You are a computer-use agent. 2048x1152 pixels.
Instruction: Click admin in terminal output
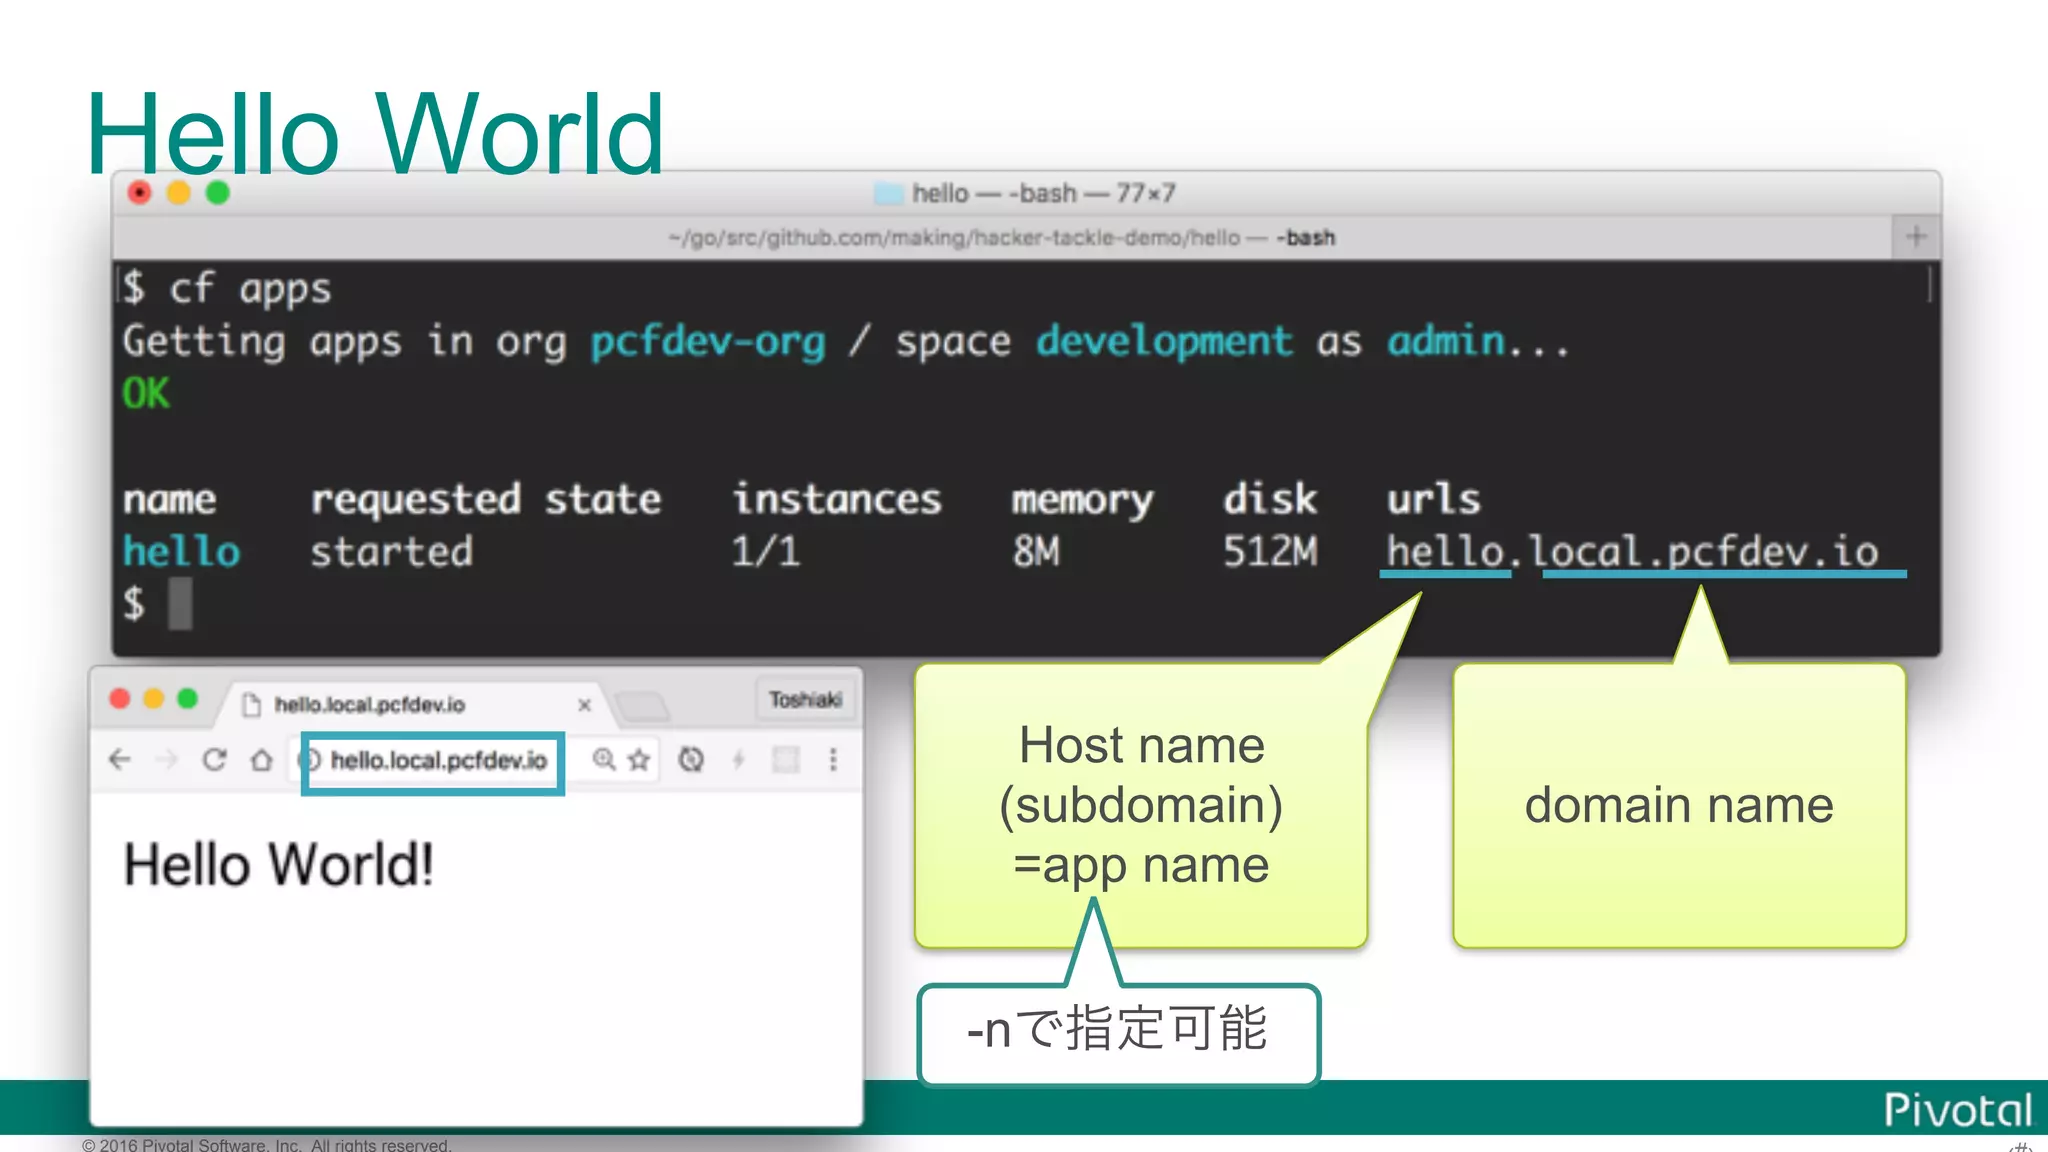tap(1446, 342)
